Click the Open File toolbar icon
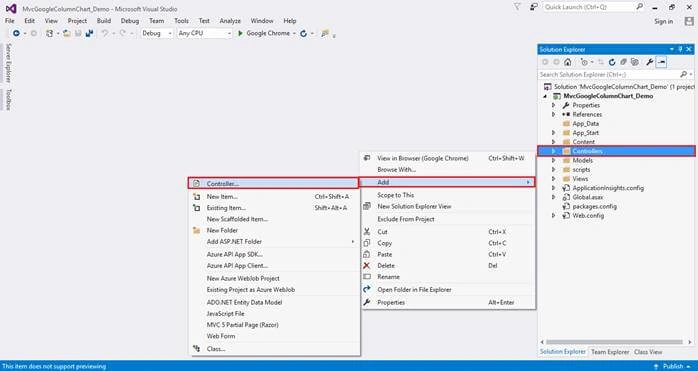This screenshot has height=371, width=698. click(67, 33)
